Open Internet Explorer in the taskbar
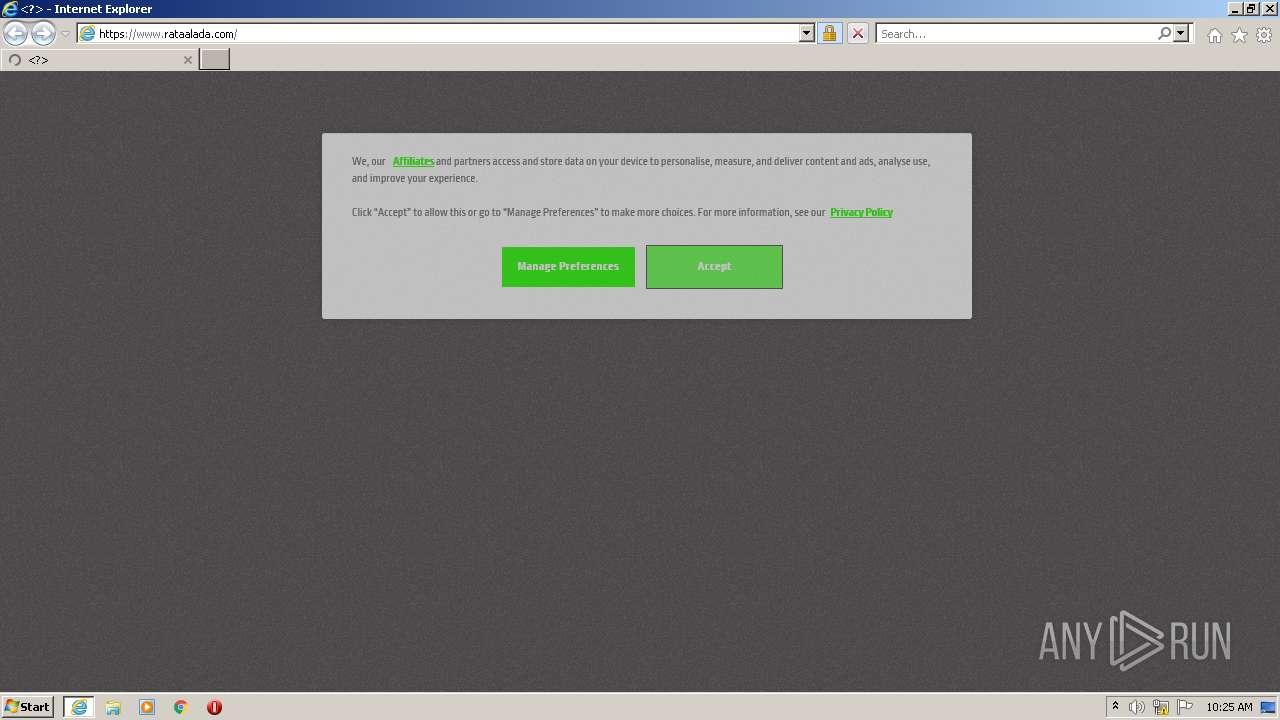Screen dimensions: 1280x720 tap(78, 707)
